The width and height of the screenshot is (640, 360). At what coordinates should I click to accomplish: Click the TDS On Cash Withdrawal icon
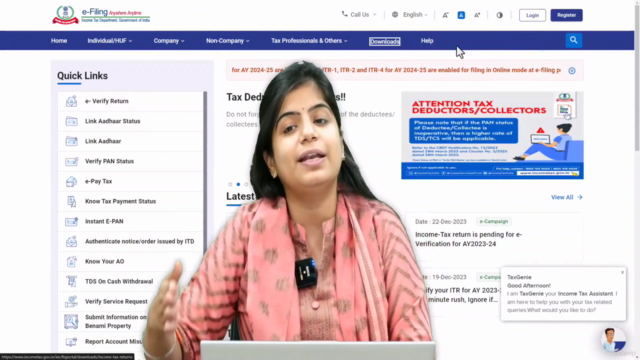[71, 281]
